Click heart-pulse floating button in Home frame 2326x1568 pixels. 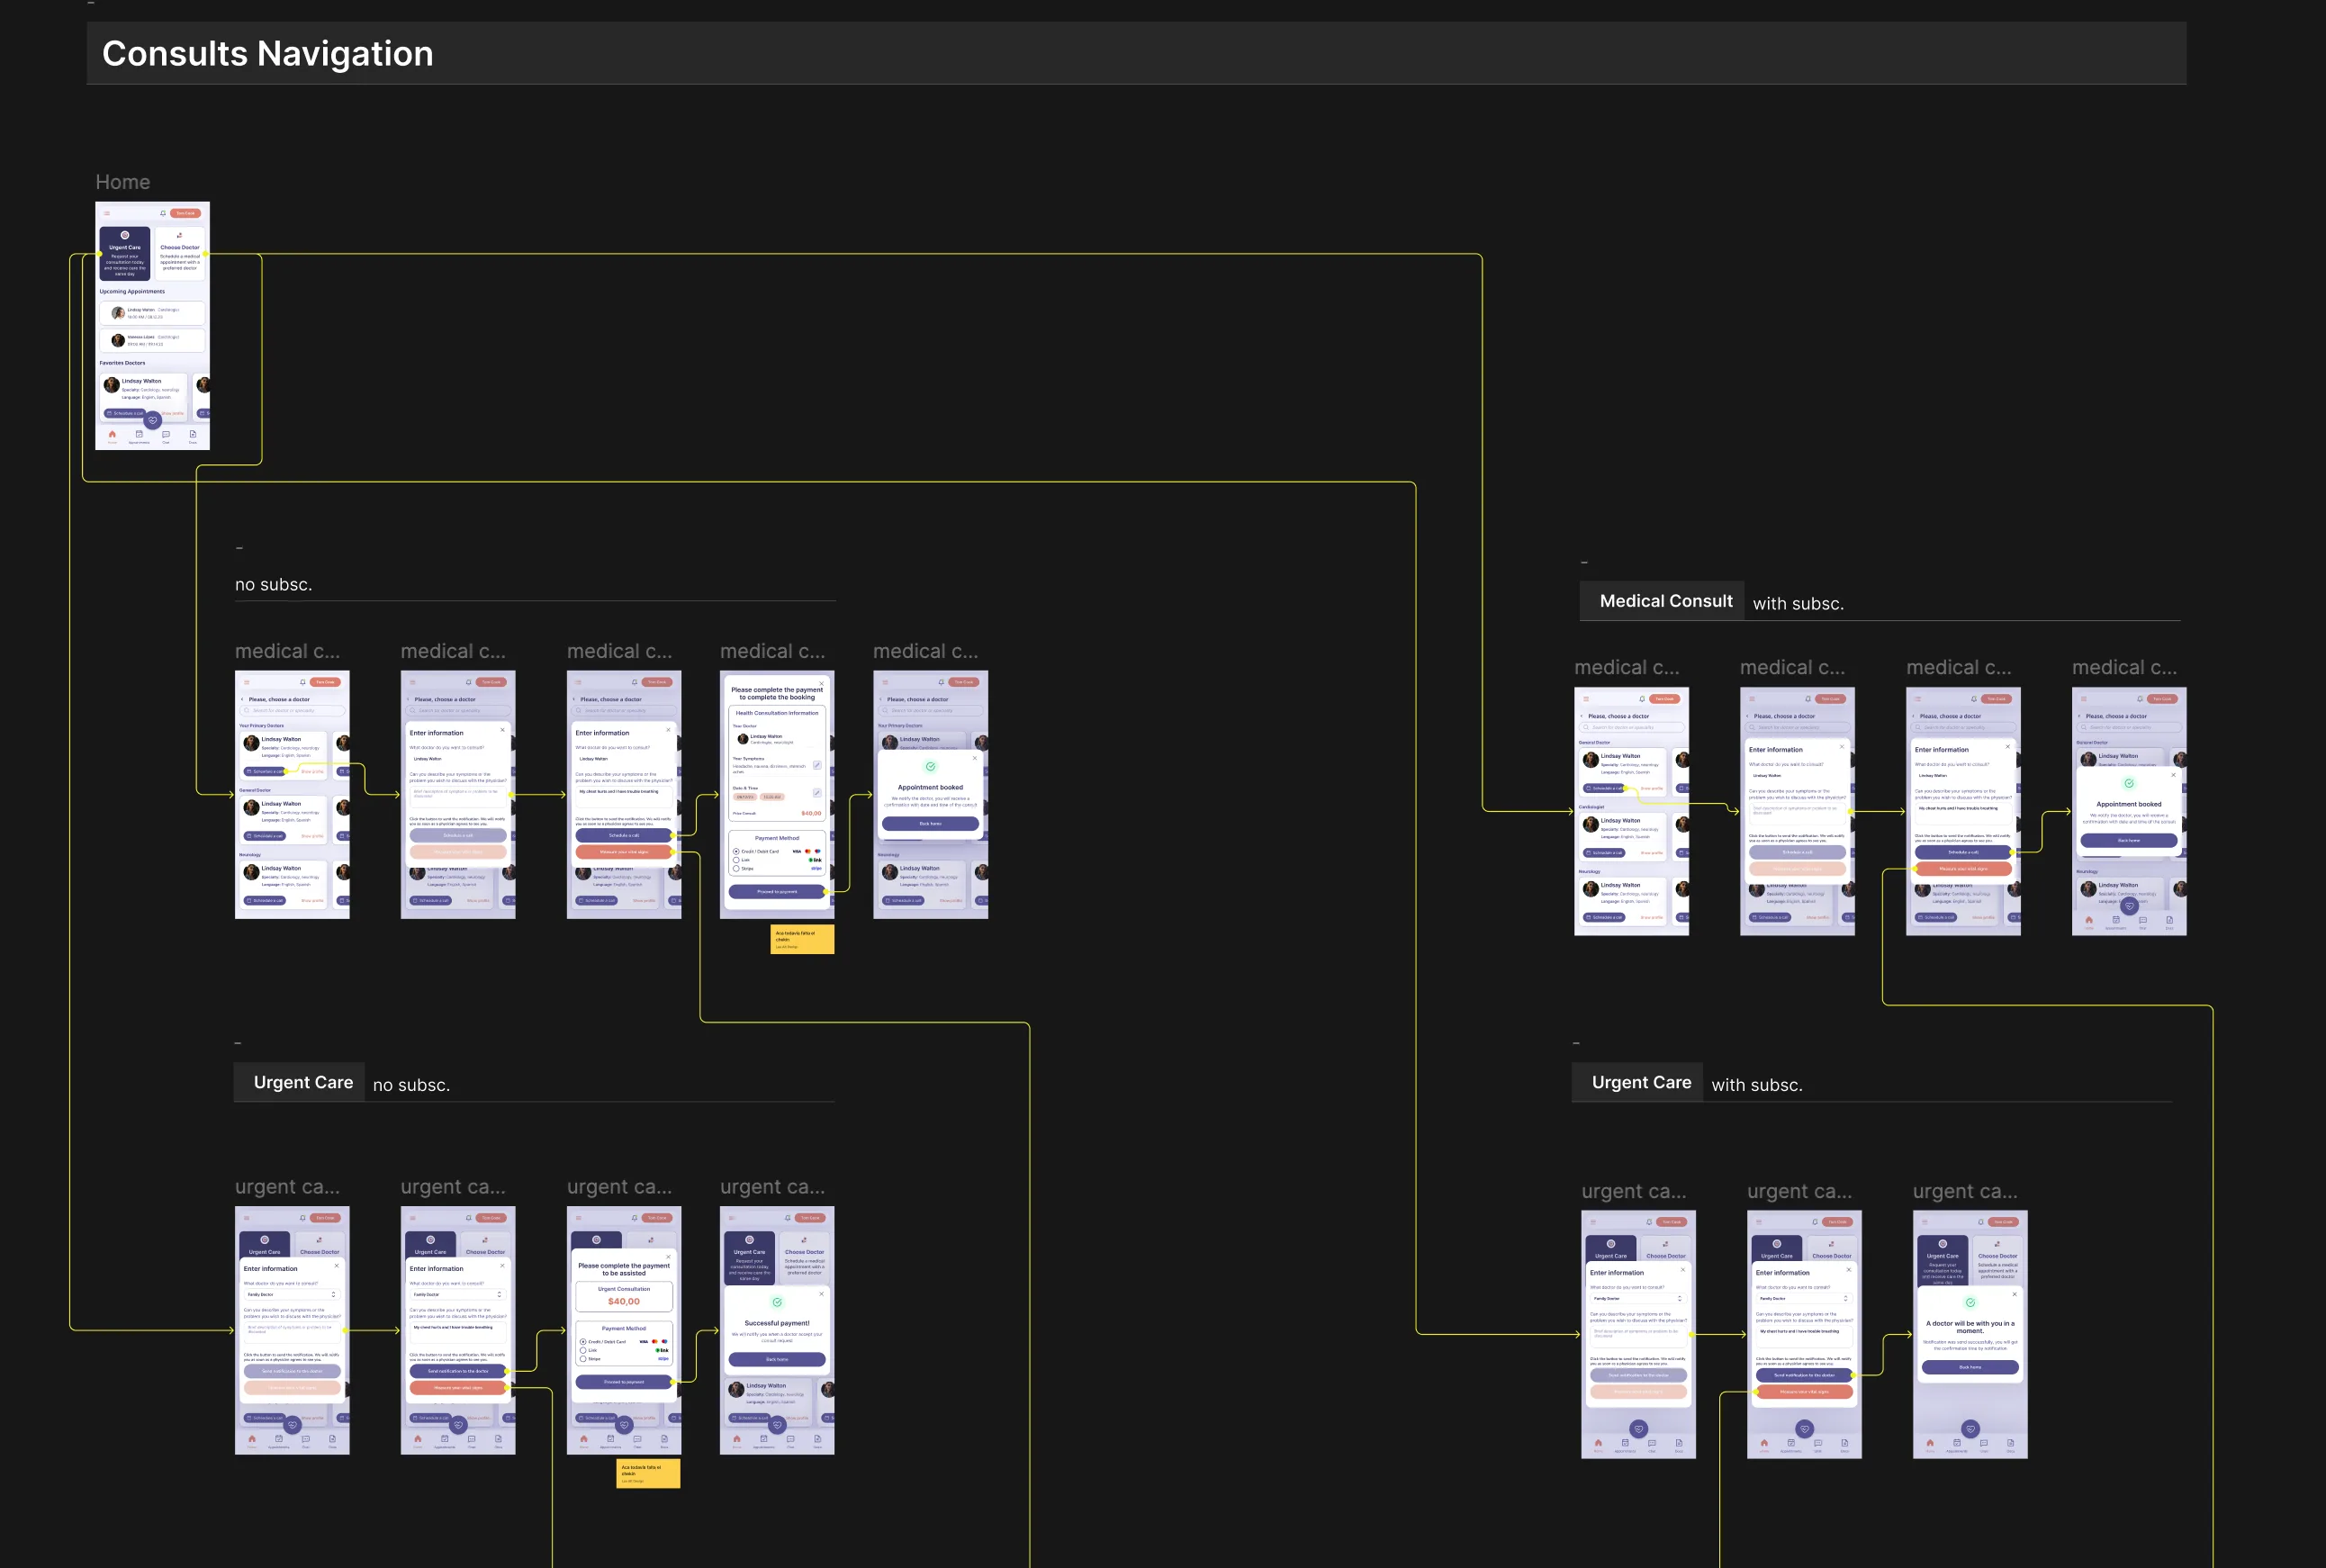[153, 420]
